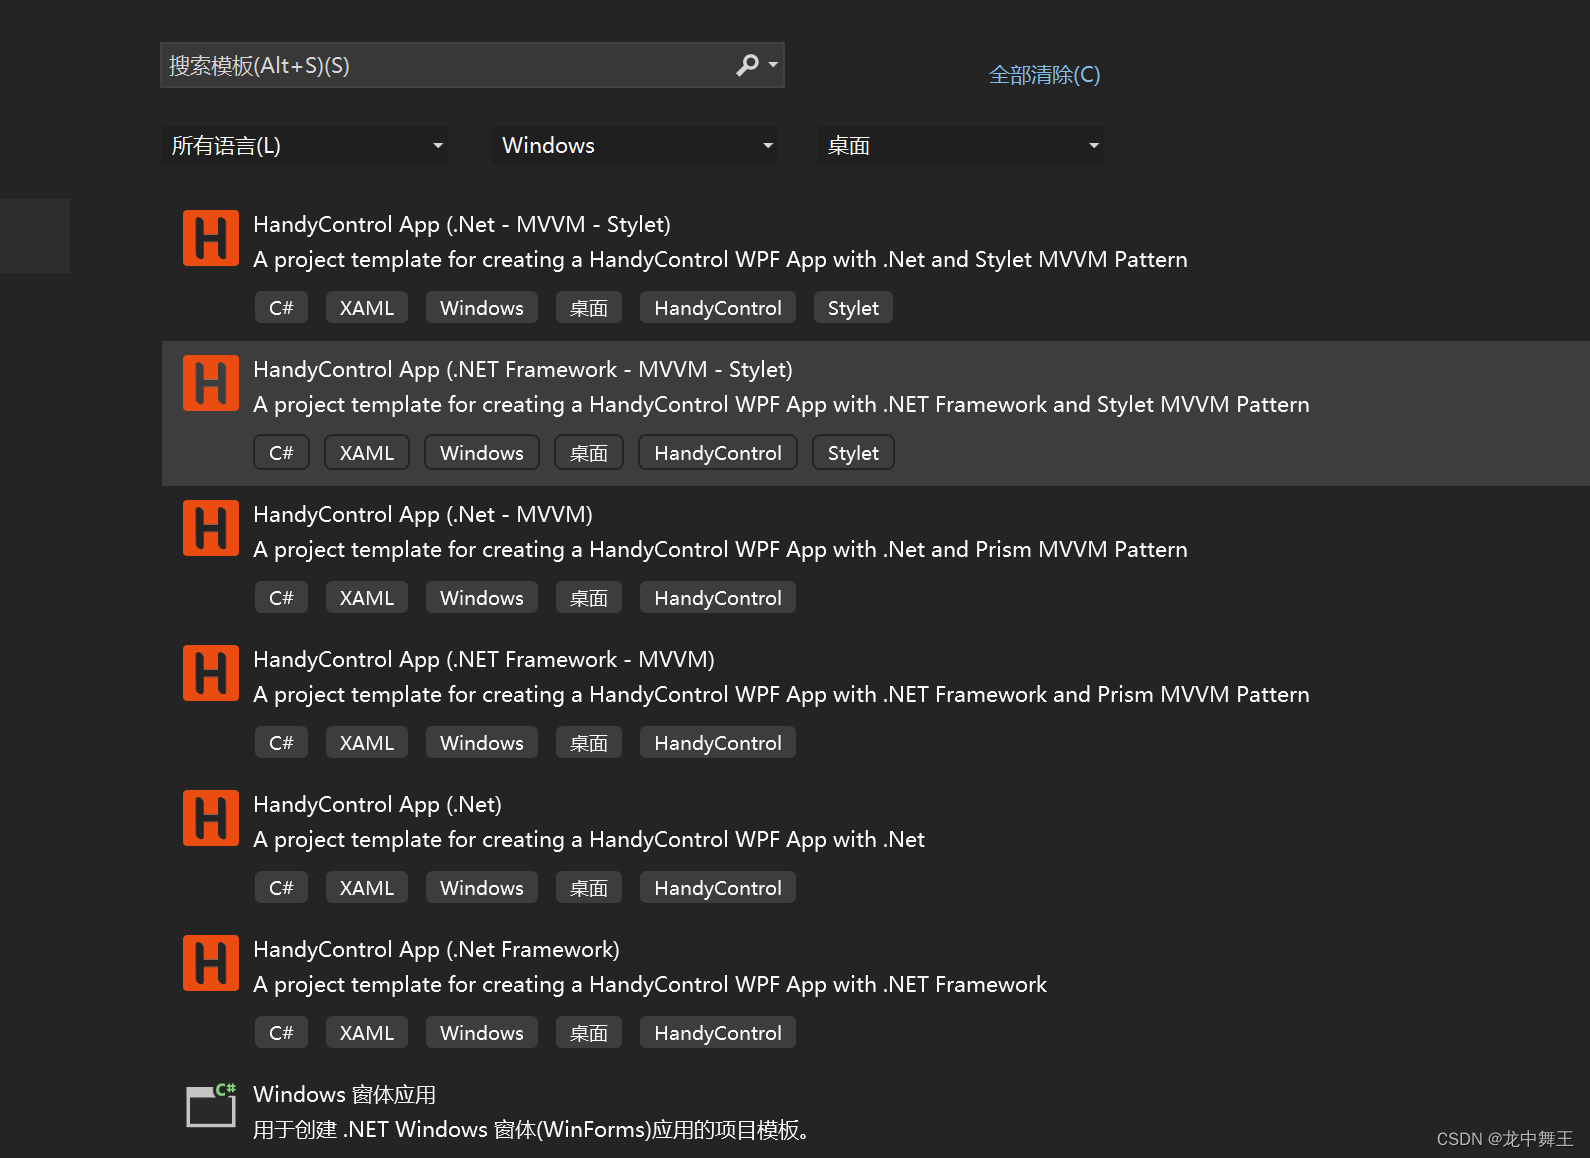Click C# tag in .Net - MVVM - Stylet row

(281, 308)
